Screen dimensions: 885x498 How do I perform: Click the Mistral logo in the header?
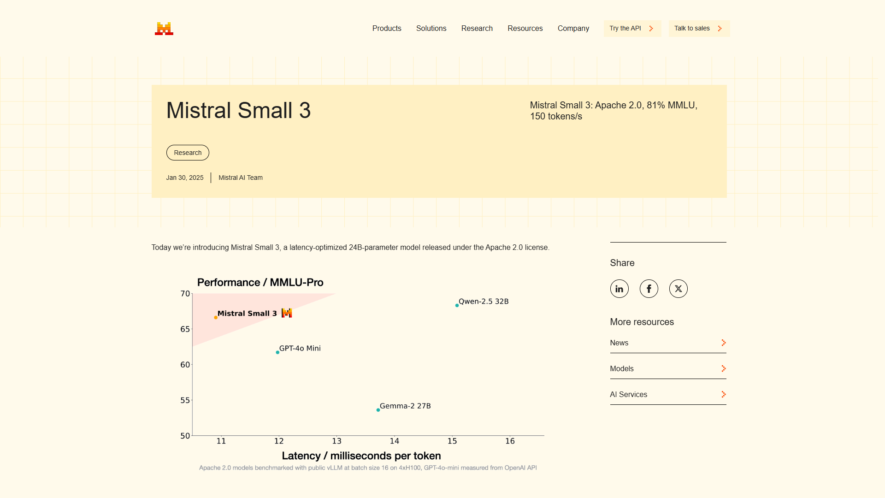pos(164,28)
